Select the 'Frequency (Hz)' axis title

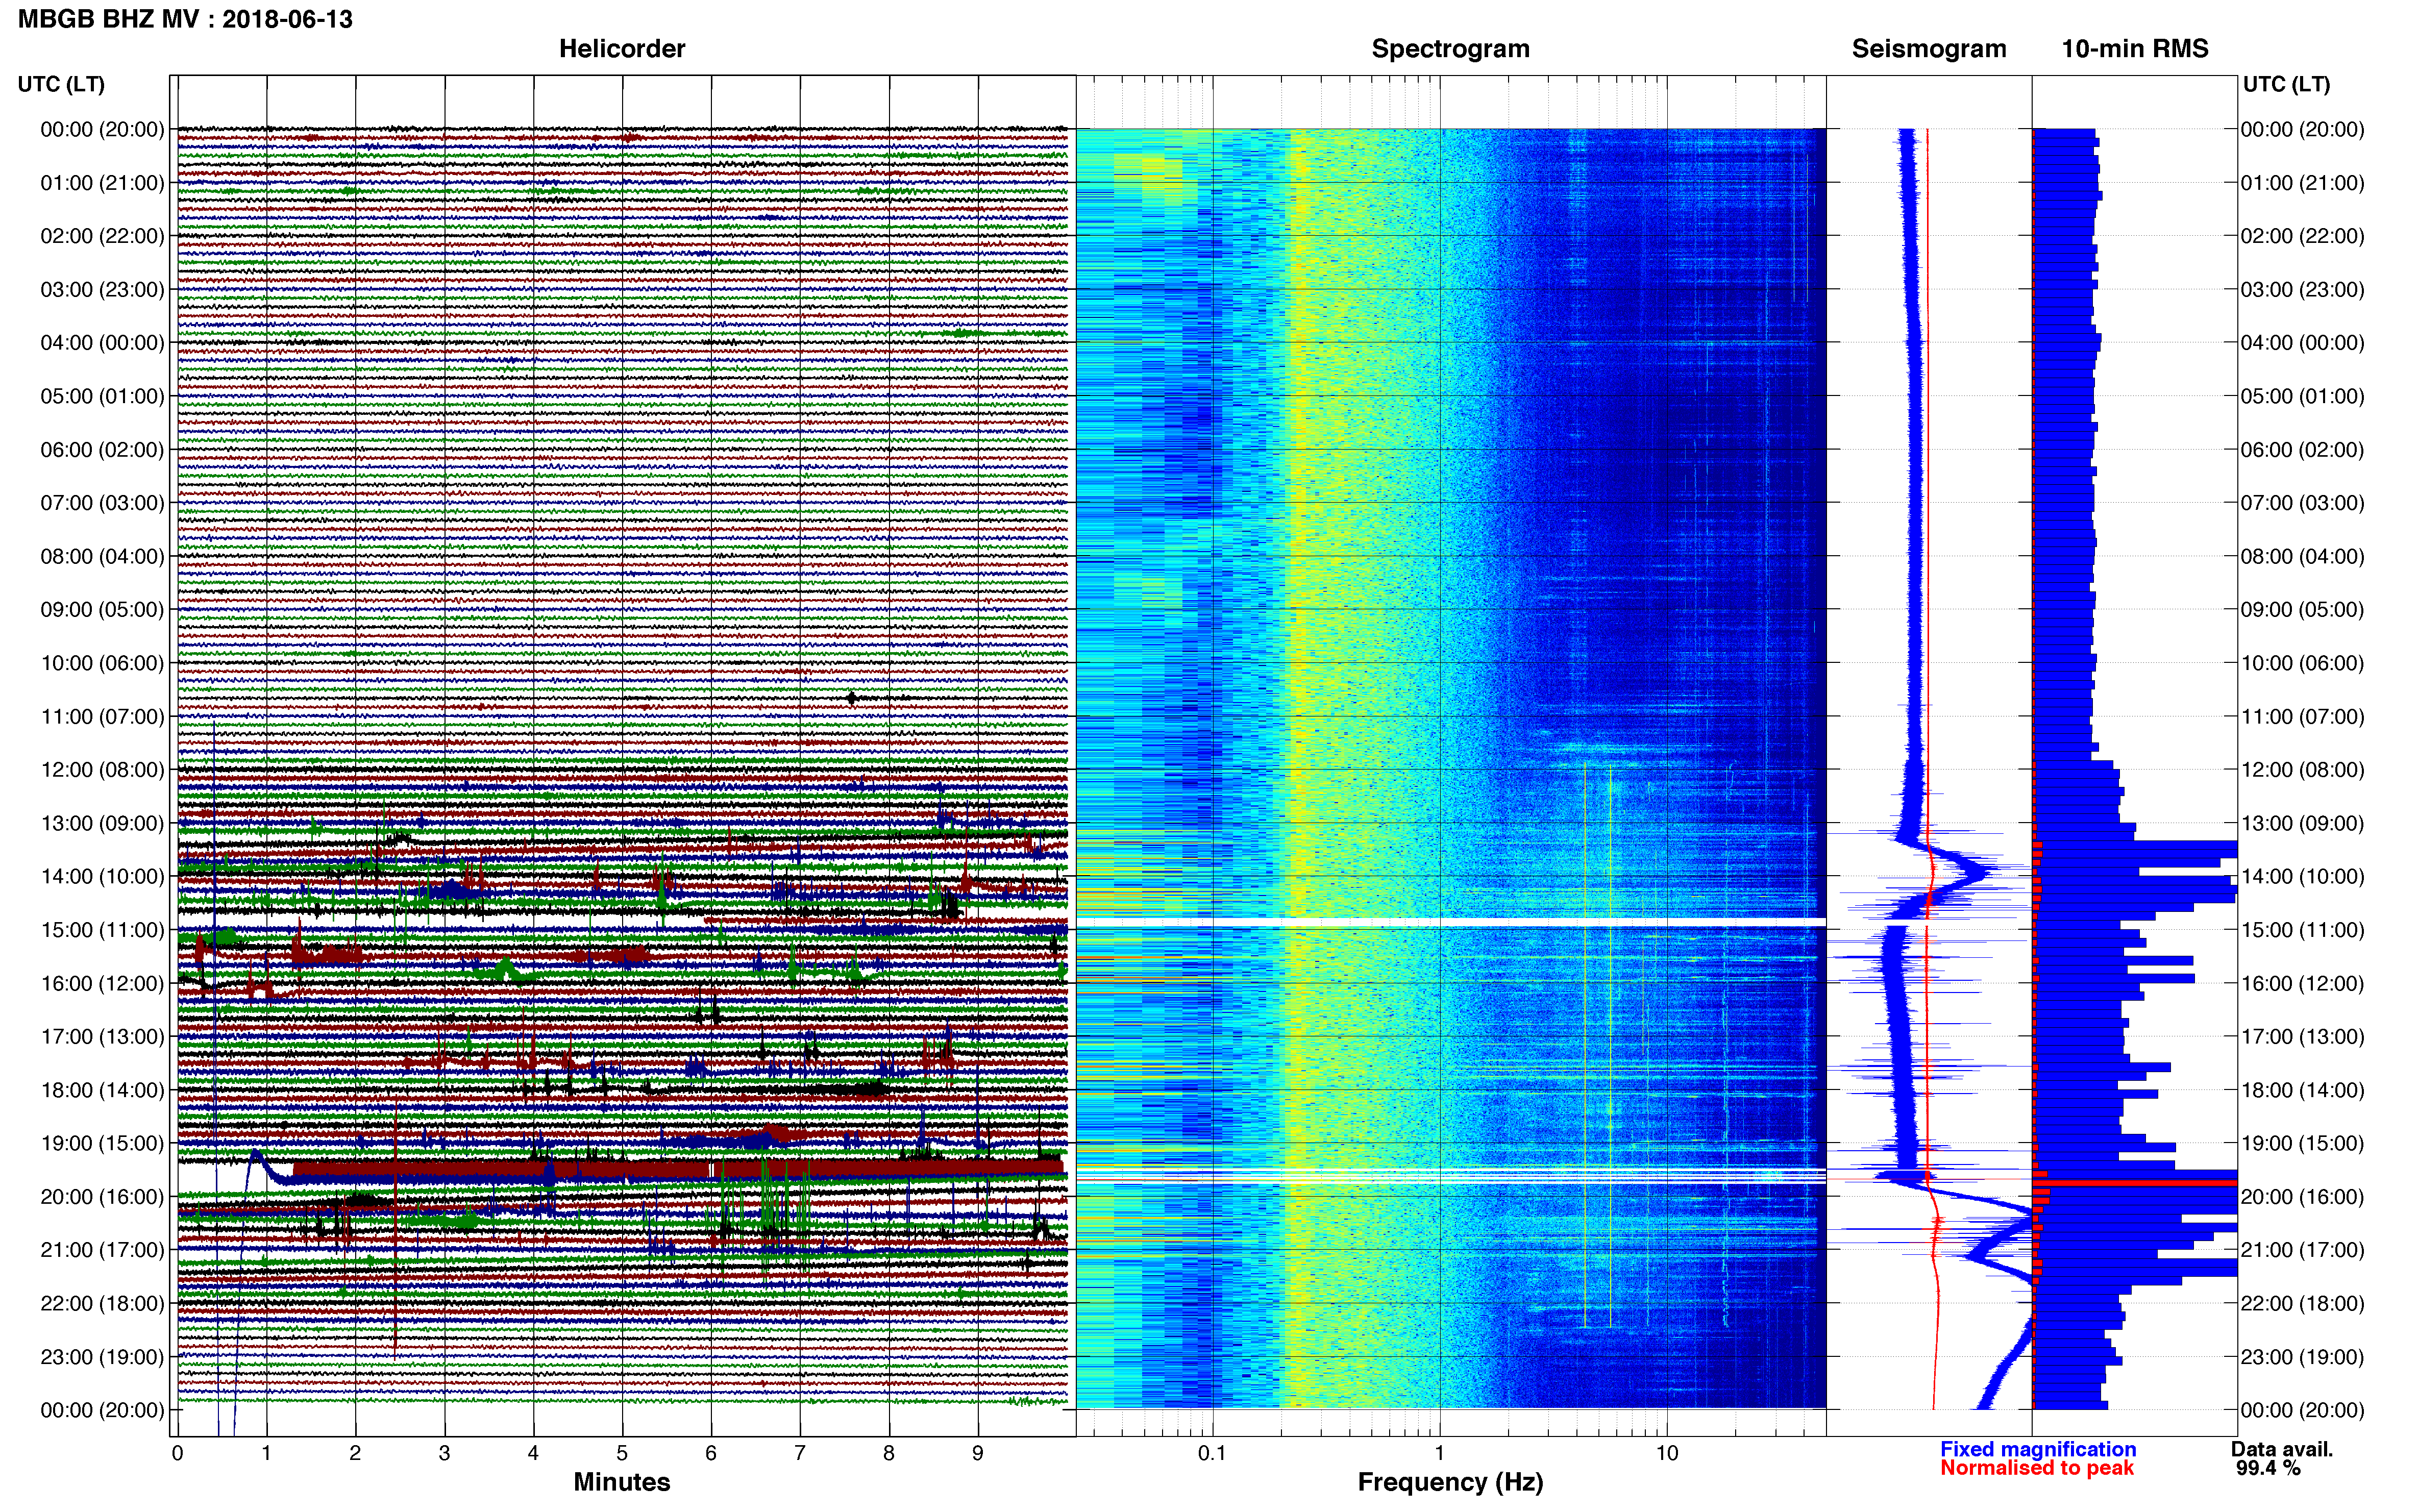coord(1450,1482)
